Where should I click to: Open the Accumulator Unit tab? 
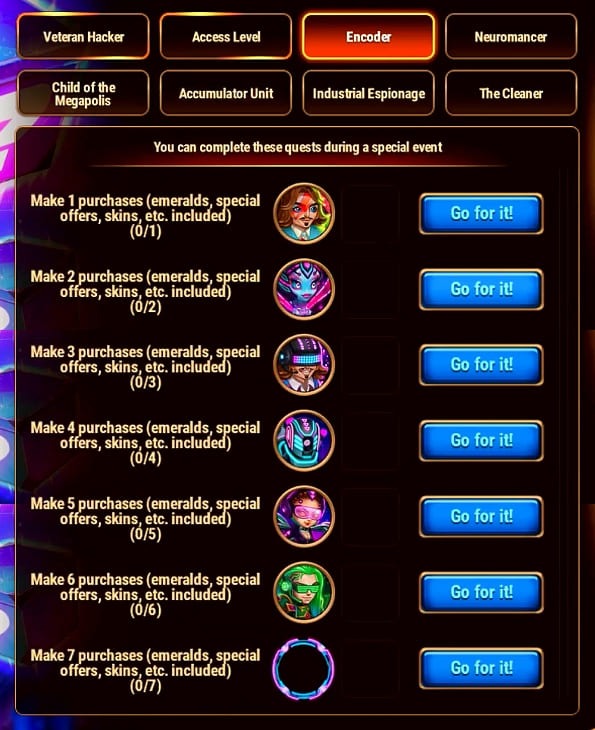click(x=226, y=94)
